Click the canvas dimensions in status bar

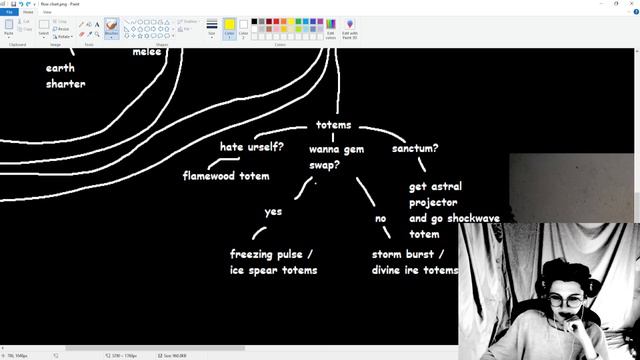[121, 356]
